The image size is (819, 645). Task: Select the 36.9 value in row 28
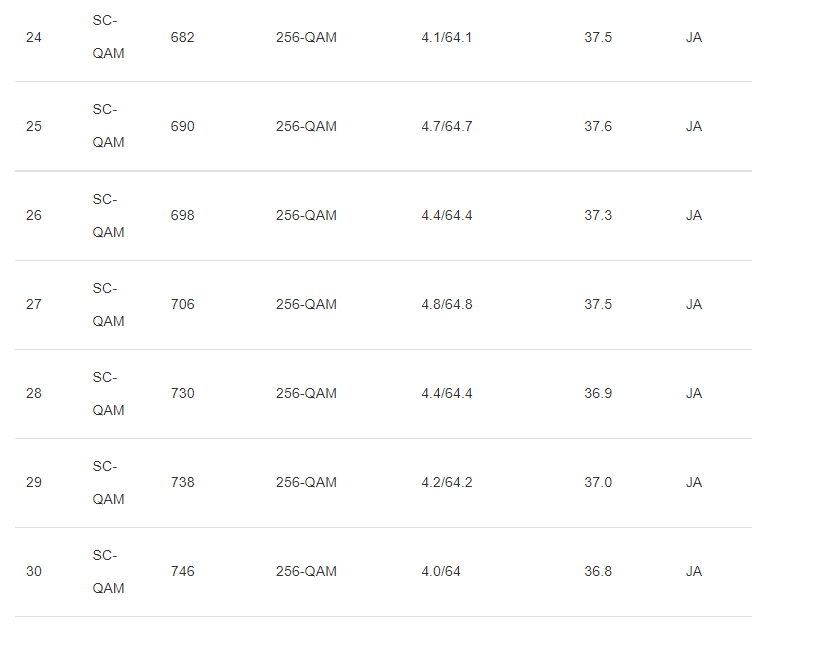point(598,394)
